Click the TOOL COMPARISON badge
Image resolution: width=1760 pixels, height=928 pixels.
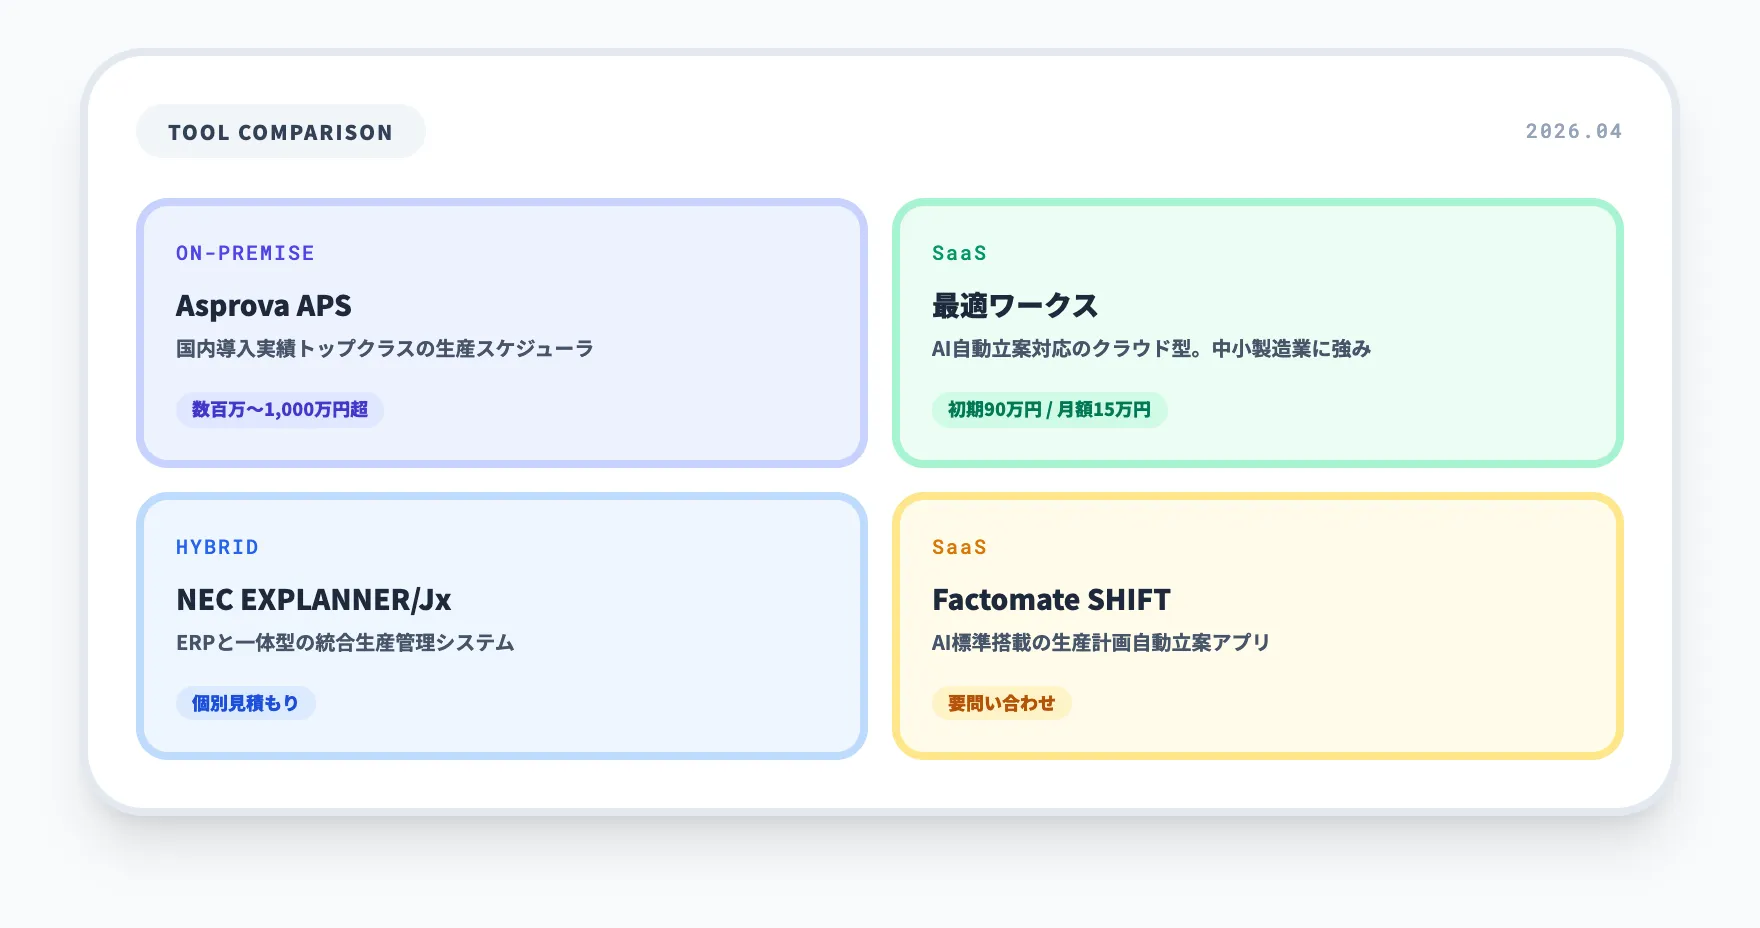click(280, 131)
